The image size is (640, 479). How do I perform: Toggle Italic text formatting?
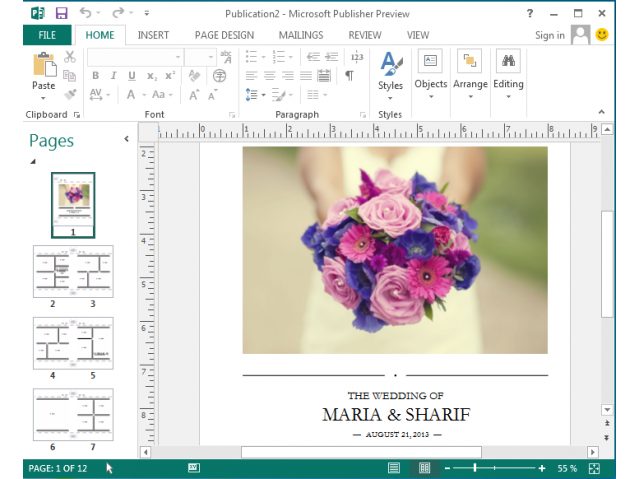pos(114,76)
